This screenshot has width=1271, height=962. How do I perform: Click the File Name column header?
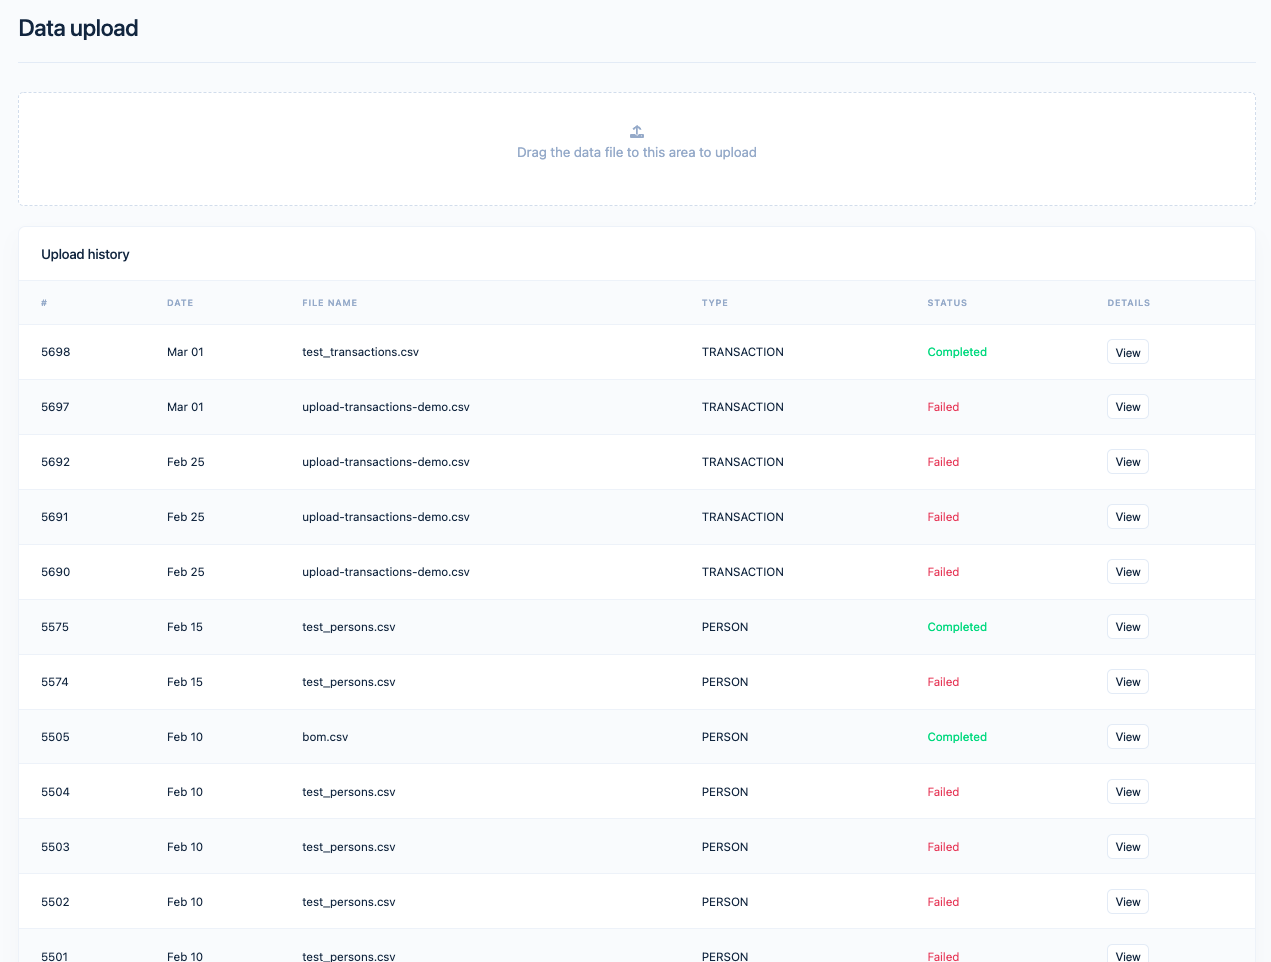coord(329,303)
